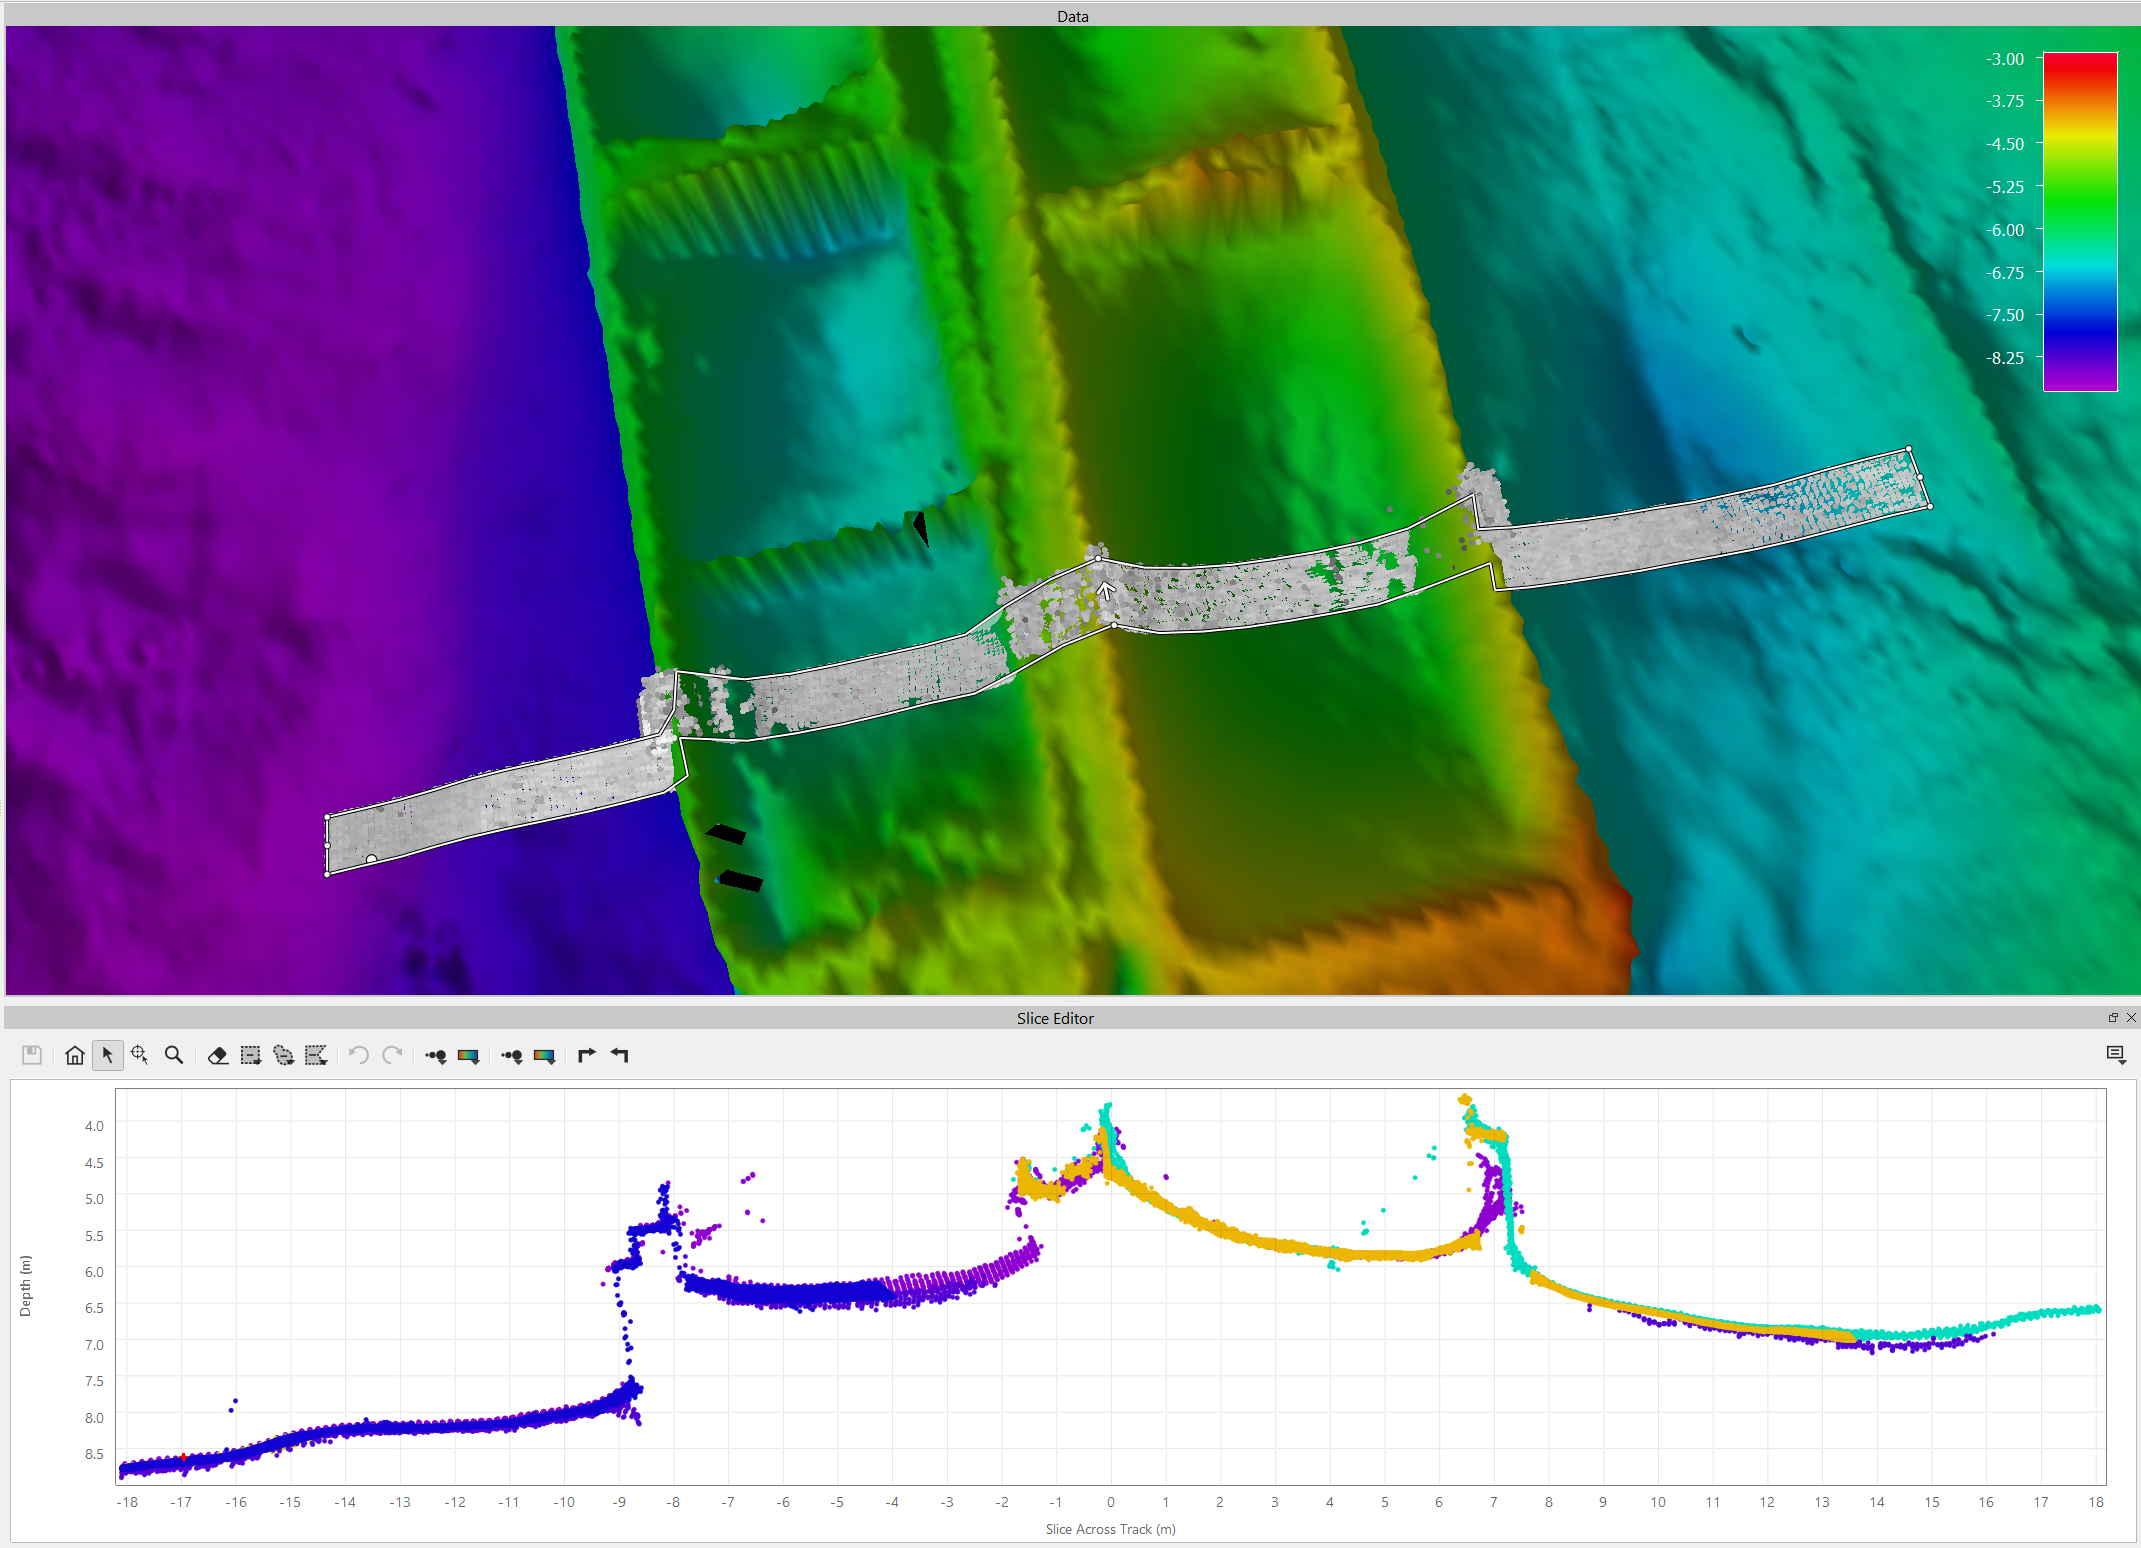Step slice forward with right-turn arrow

click(x=587, y=1055)
